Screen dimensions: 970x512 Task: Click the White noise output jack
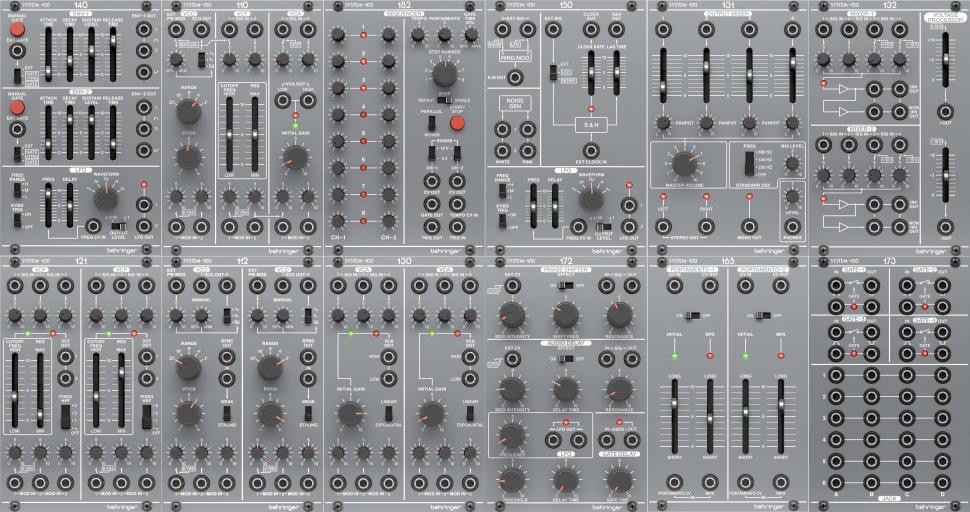502,129
